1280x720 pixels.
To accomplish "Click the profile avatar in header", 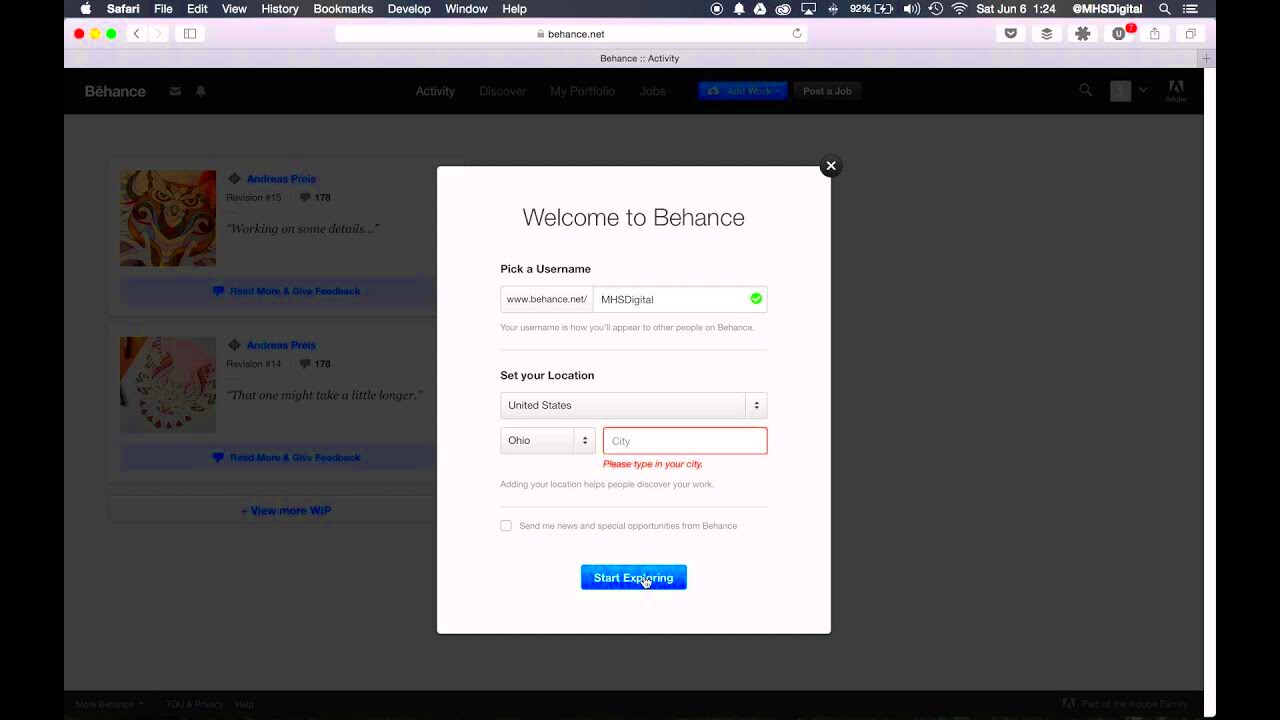I will [1120, 91].
